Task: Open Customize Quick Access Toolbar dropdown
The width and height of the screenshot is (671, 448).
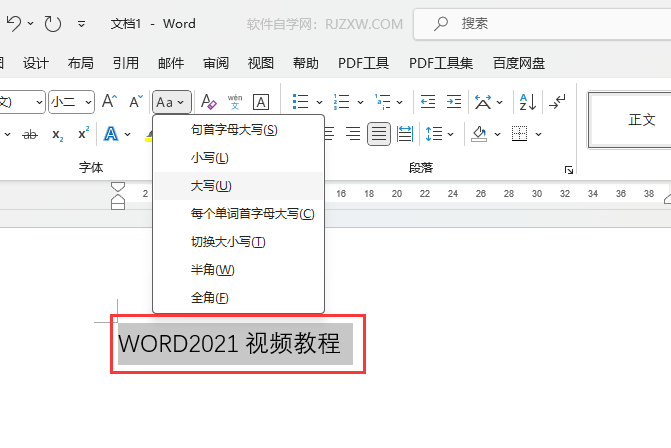Action: pyautogui.click(x=81, y=24)
